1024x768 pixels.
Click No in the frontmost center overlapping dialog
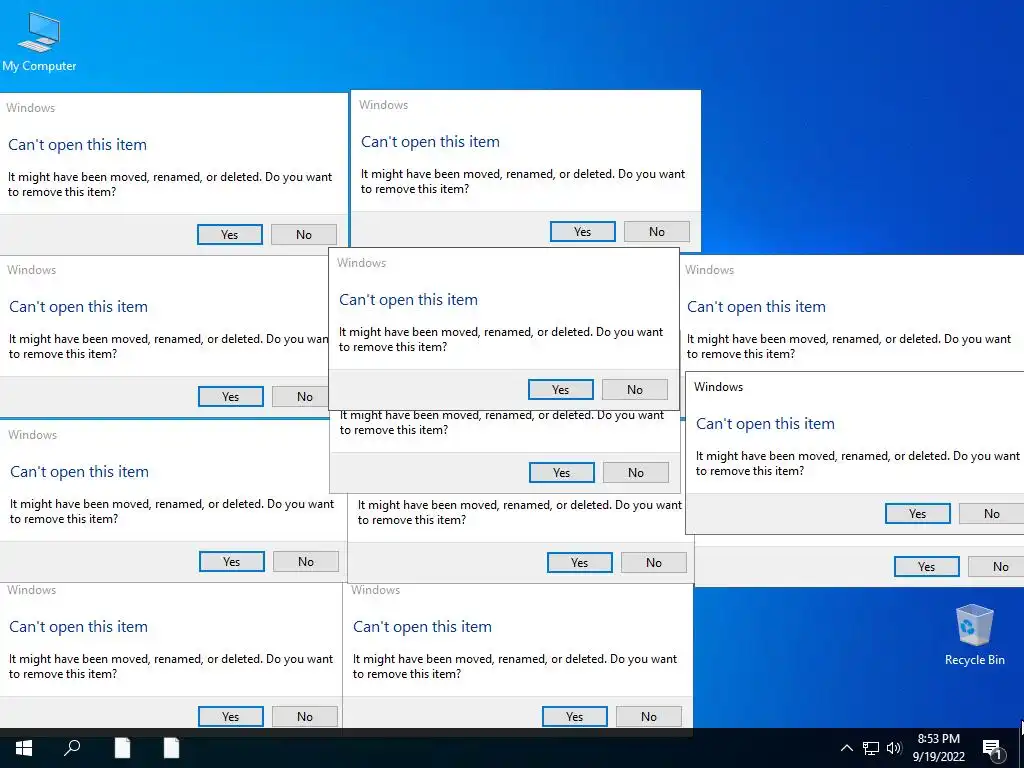pos(635,389)
